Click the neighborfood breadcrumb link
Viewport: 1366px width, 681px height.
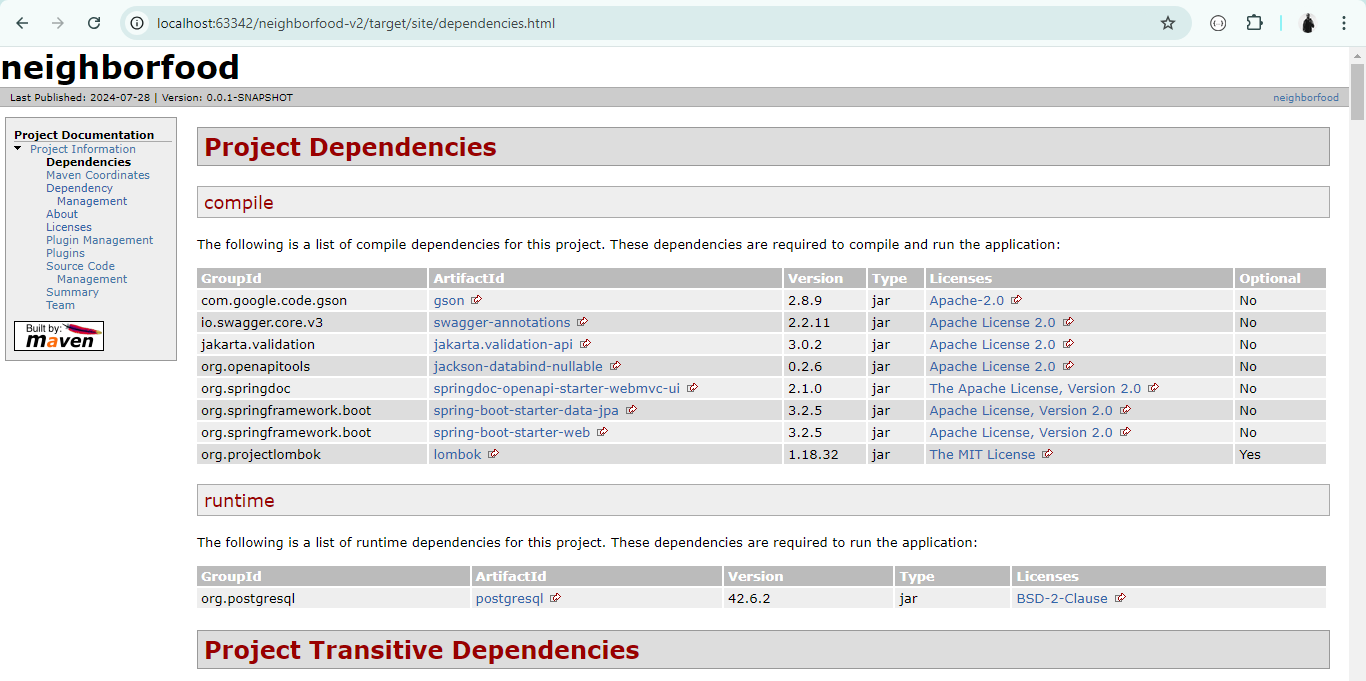1305,97
